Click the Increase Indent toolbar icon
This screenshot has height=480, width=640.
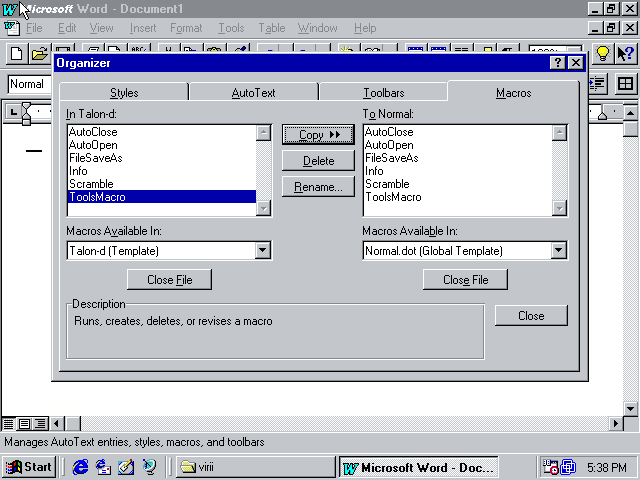[598, 84]
